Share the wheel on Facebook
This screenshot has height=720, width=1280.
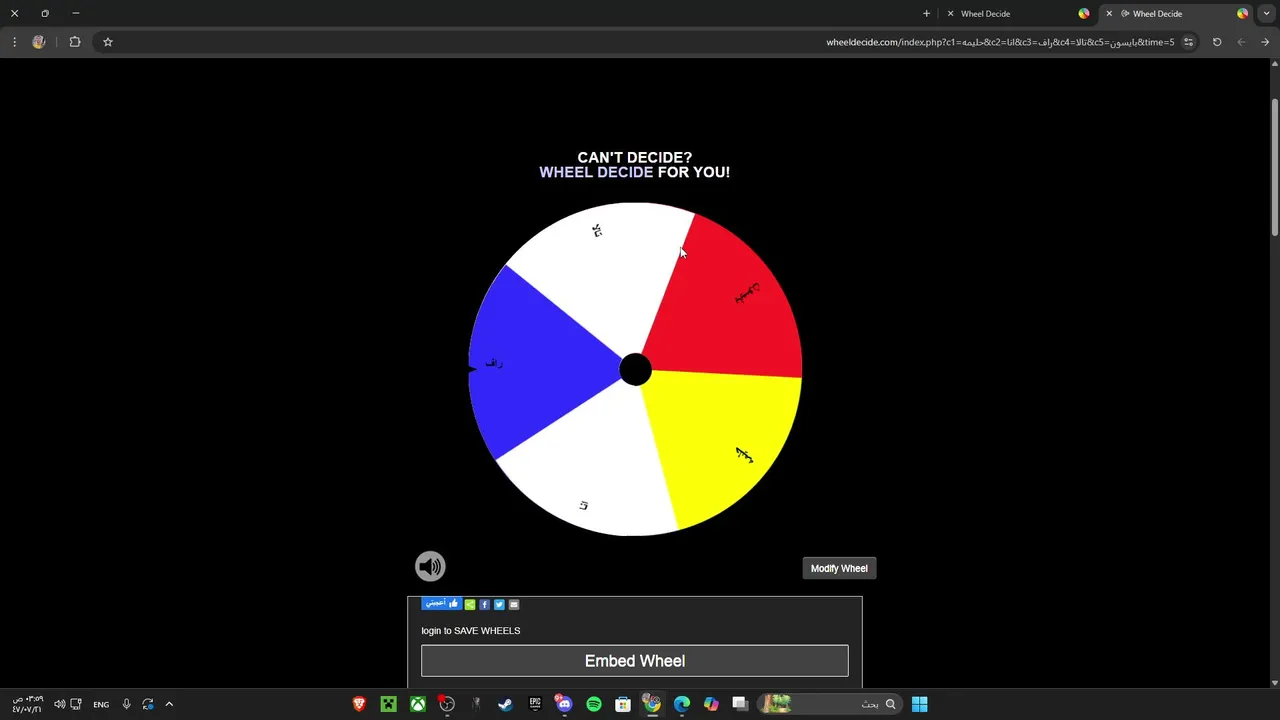[x=485, y=604]
